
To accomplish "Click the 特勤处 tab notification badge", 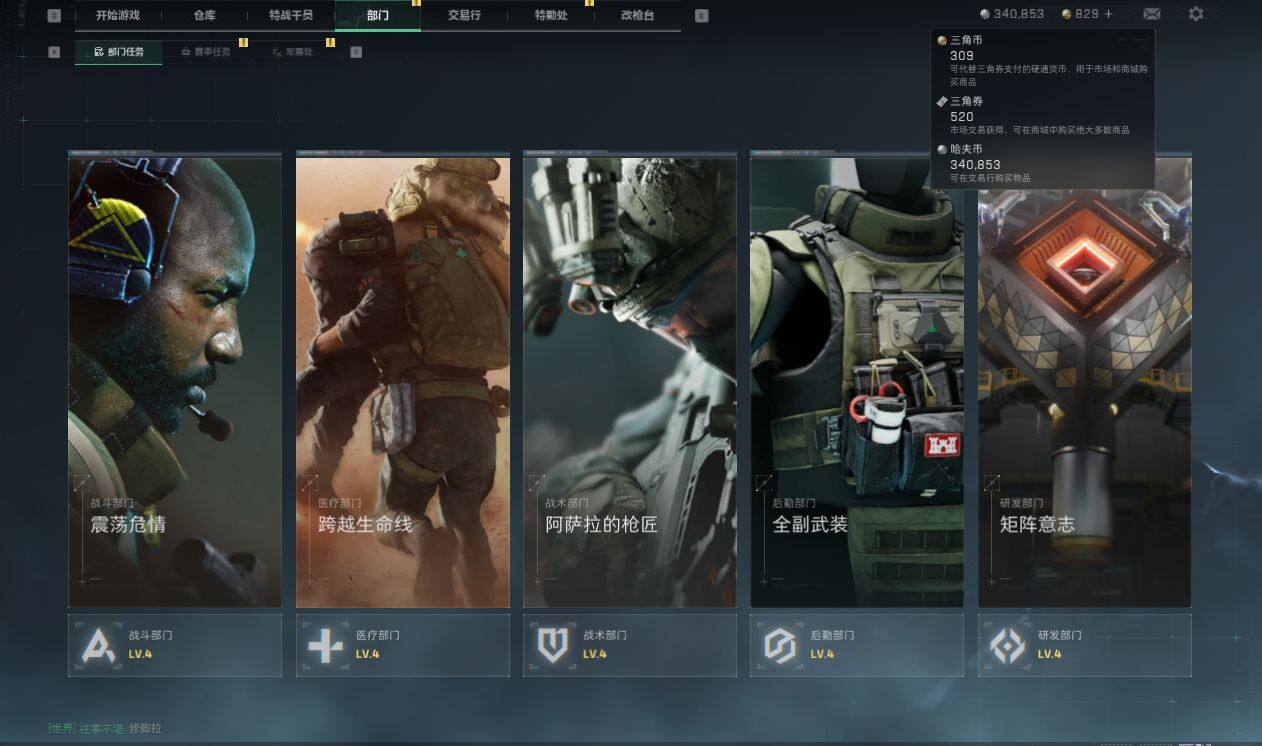I will [589, 3].
